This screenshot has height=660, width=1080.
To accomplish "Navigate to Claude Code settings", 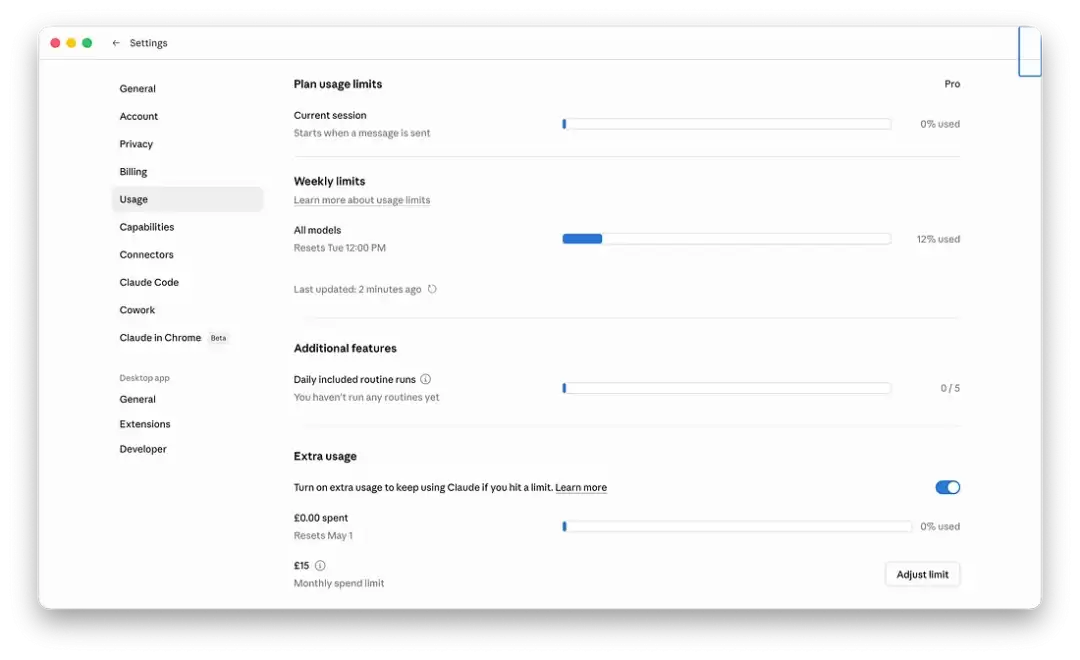I will pyautogui.click(x=149, y=282).
